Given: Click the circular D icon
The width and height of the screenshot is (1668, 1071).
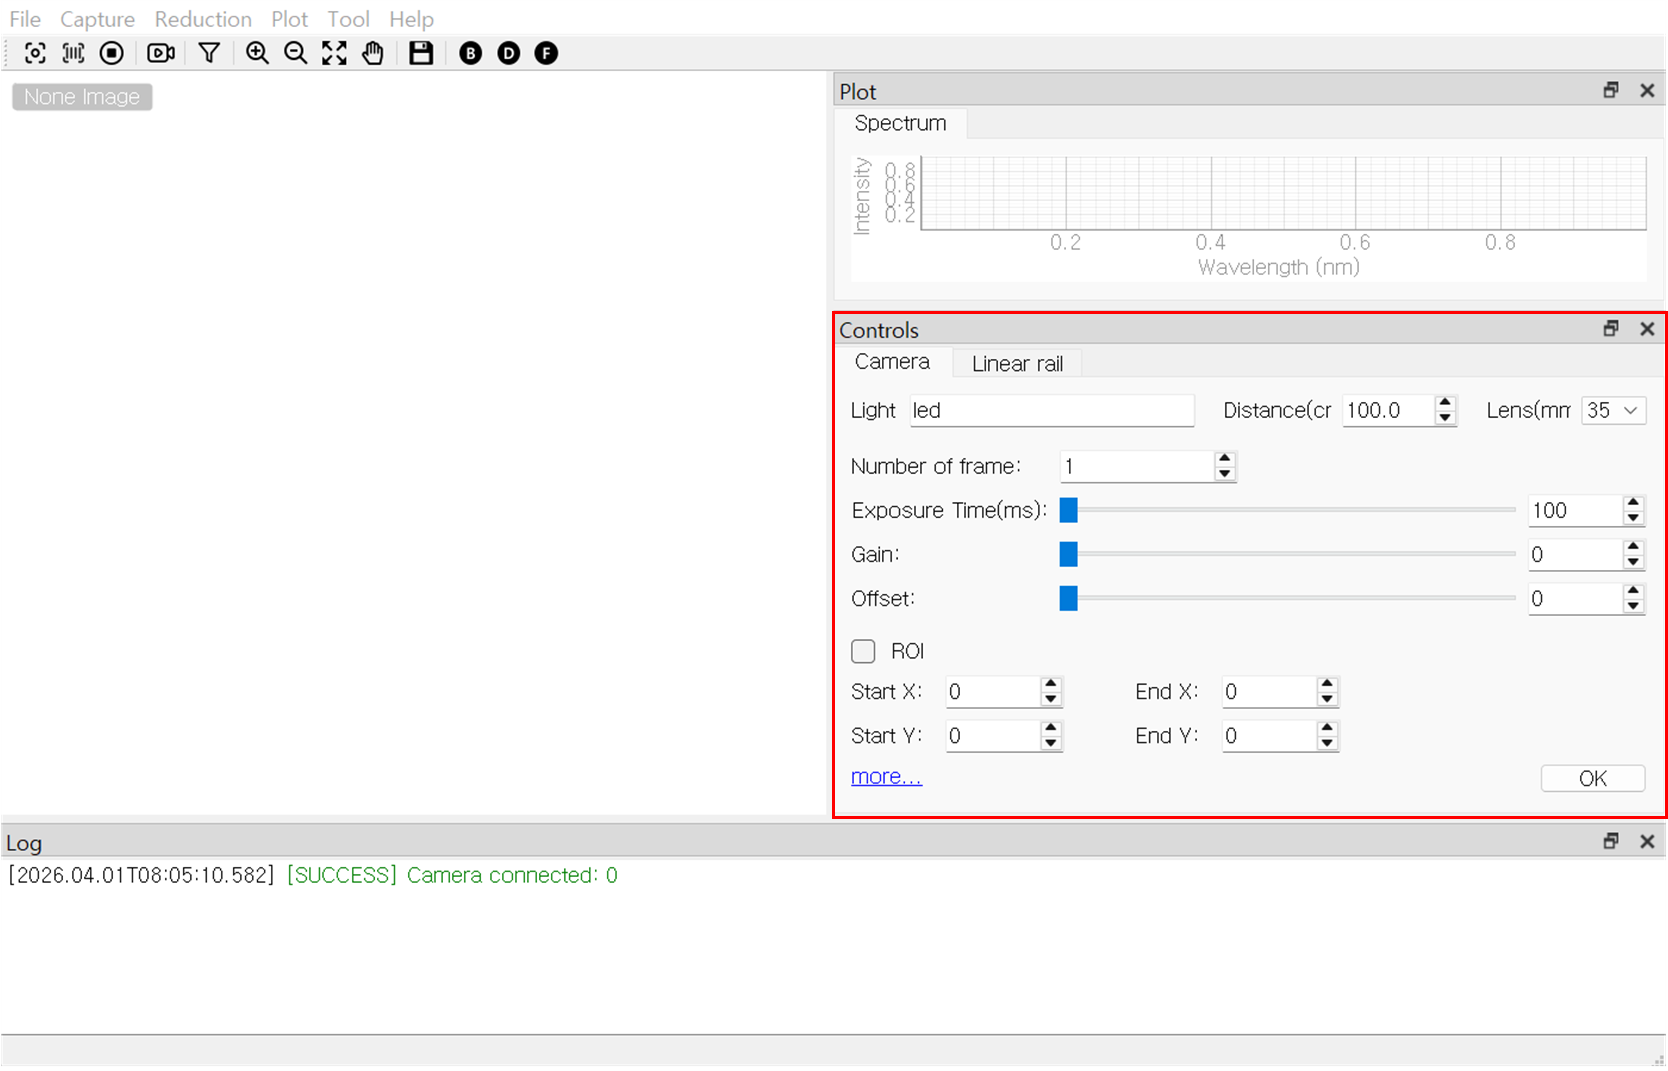Looking at the screenshot, I should click(508, 53).
